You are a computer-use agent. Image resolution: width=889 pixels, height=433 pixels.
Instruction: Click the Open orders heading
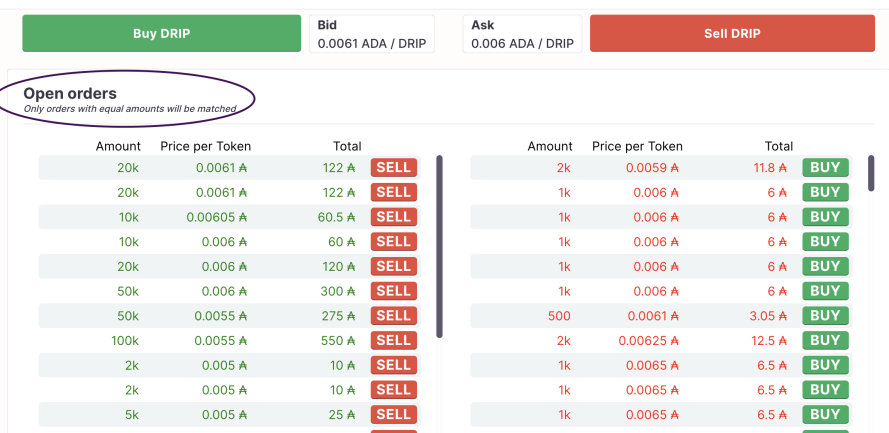coord(70,94)
